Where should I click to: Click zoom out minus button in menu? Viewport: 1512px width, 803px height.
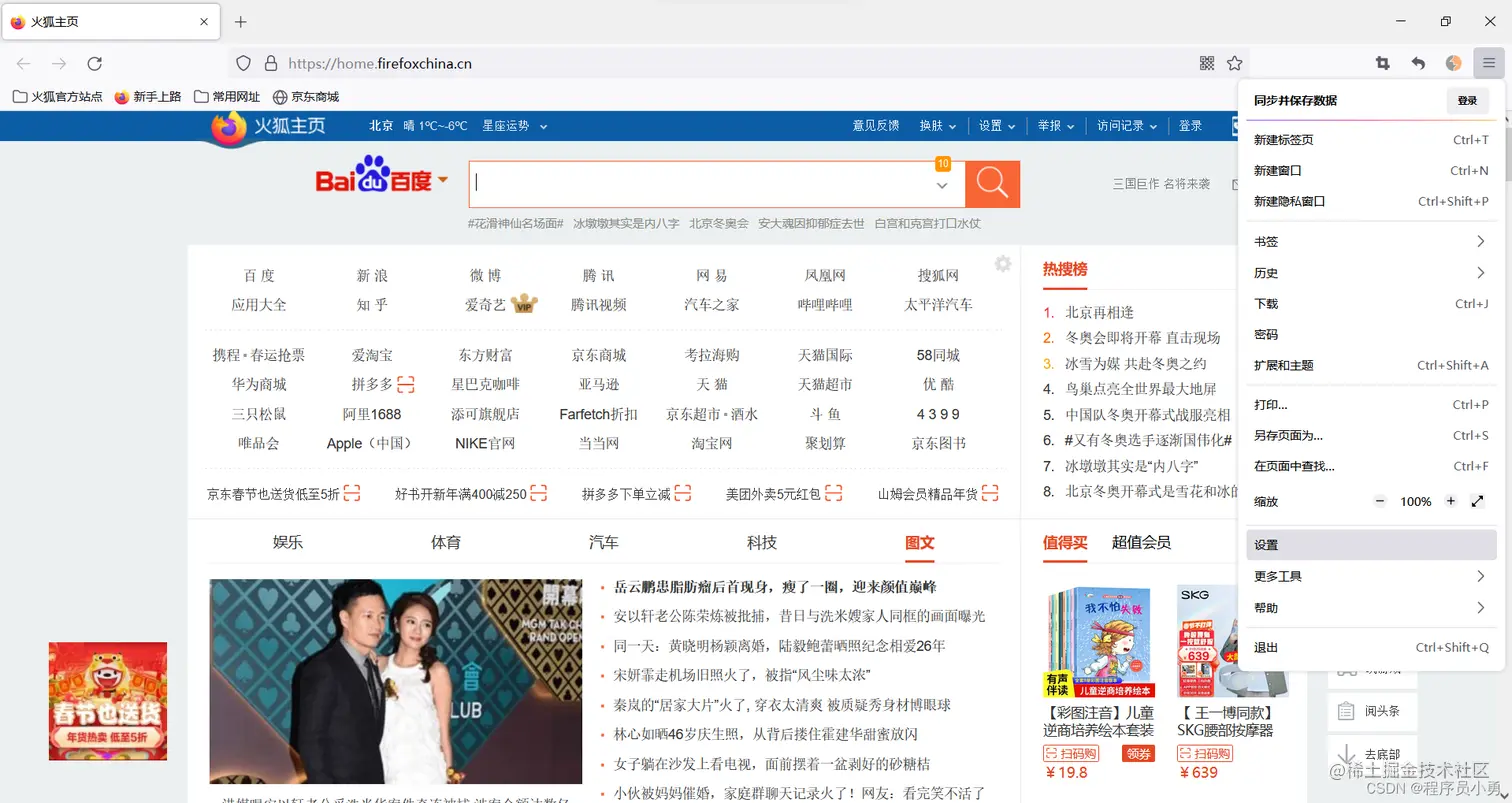[1381, 501]
